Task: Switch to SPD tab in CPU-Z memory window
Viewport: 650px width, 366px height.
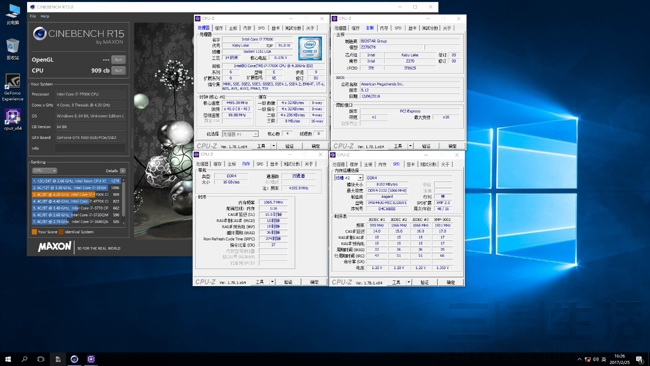Action: 260,164
